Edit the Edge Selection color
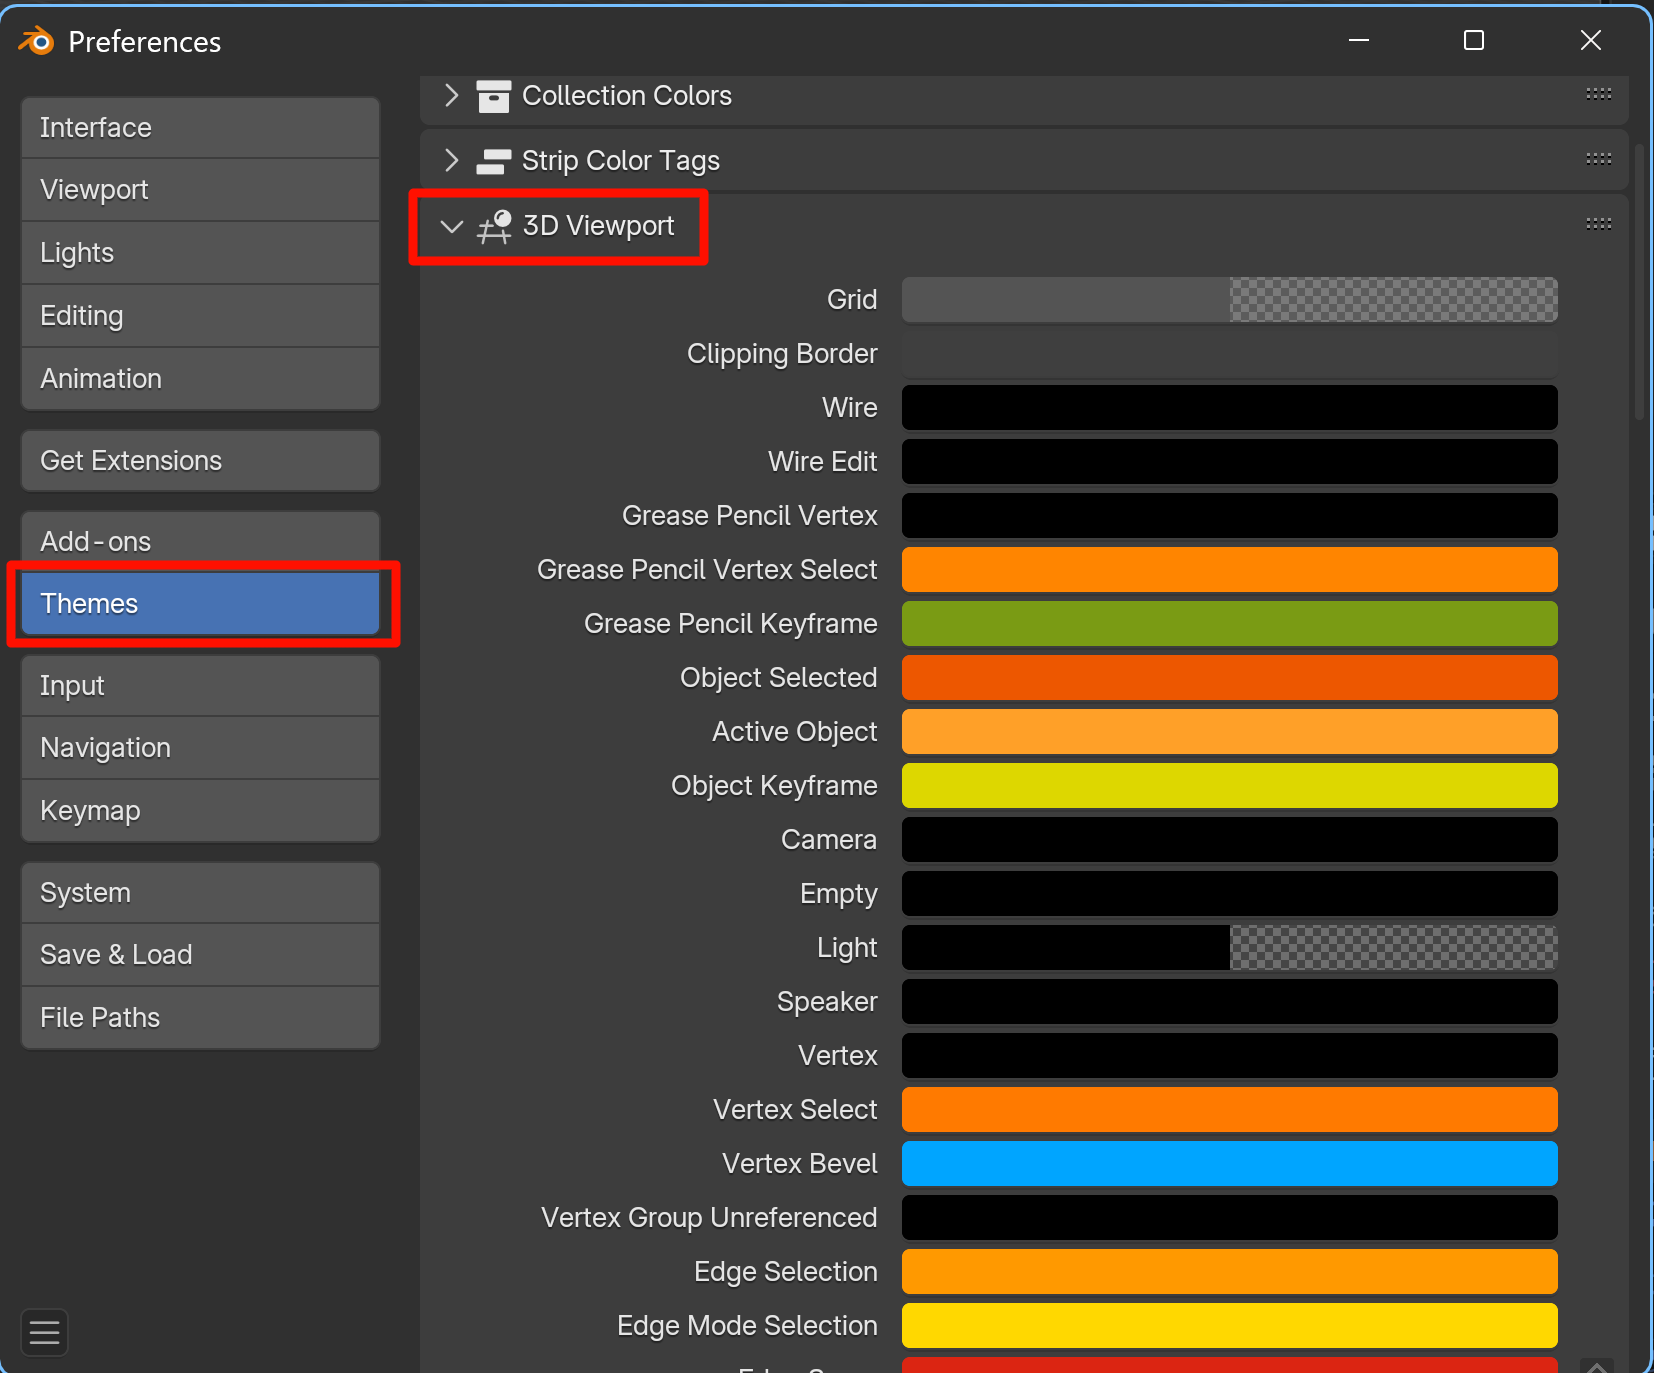This screenshot has height=1373, width=1654. coord(1229,1272)
